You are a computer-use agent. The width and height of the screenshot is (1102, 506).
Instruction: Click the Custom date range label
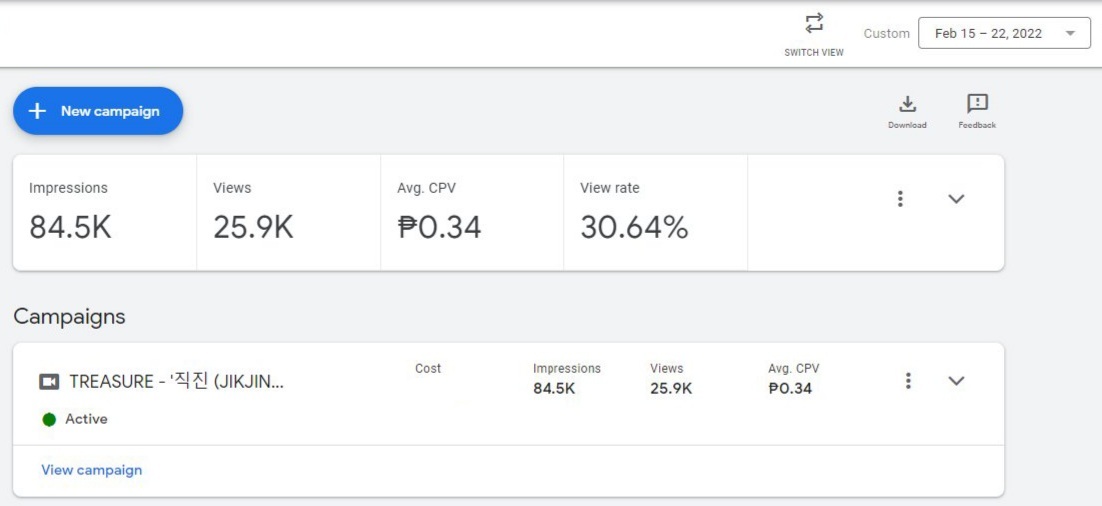click(886, 33)
